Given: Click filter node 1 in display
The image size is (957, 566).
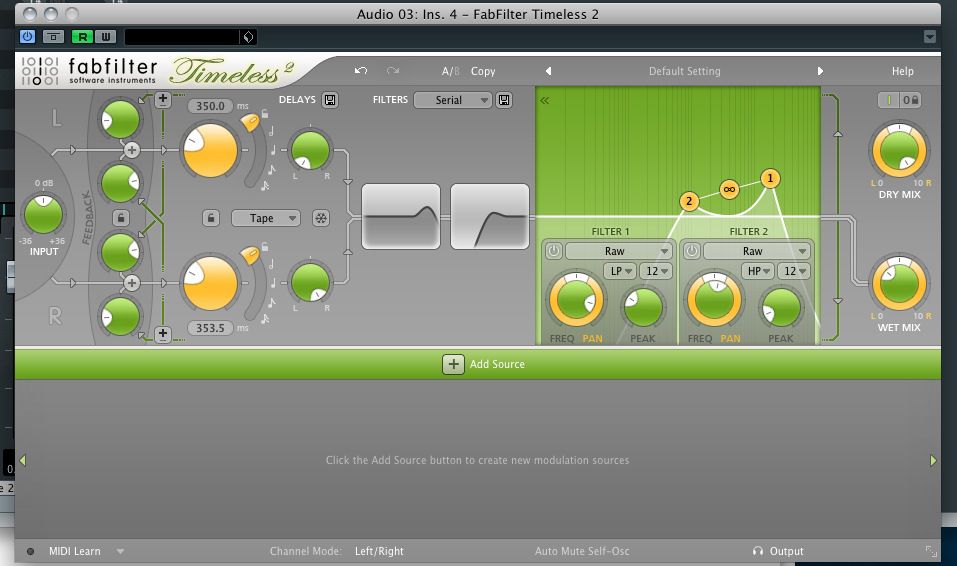Looking at the screenshot, I should (x=770, y=178).
